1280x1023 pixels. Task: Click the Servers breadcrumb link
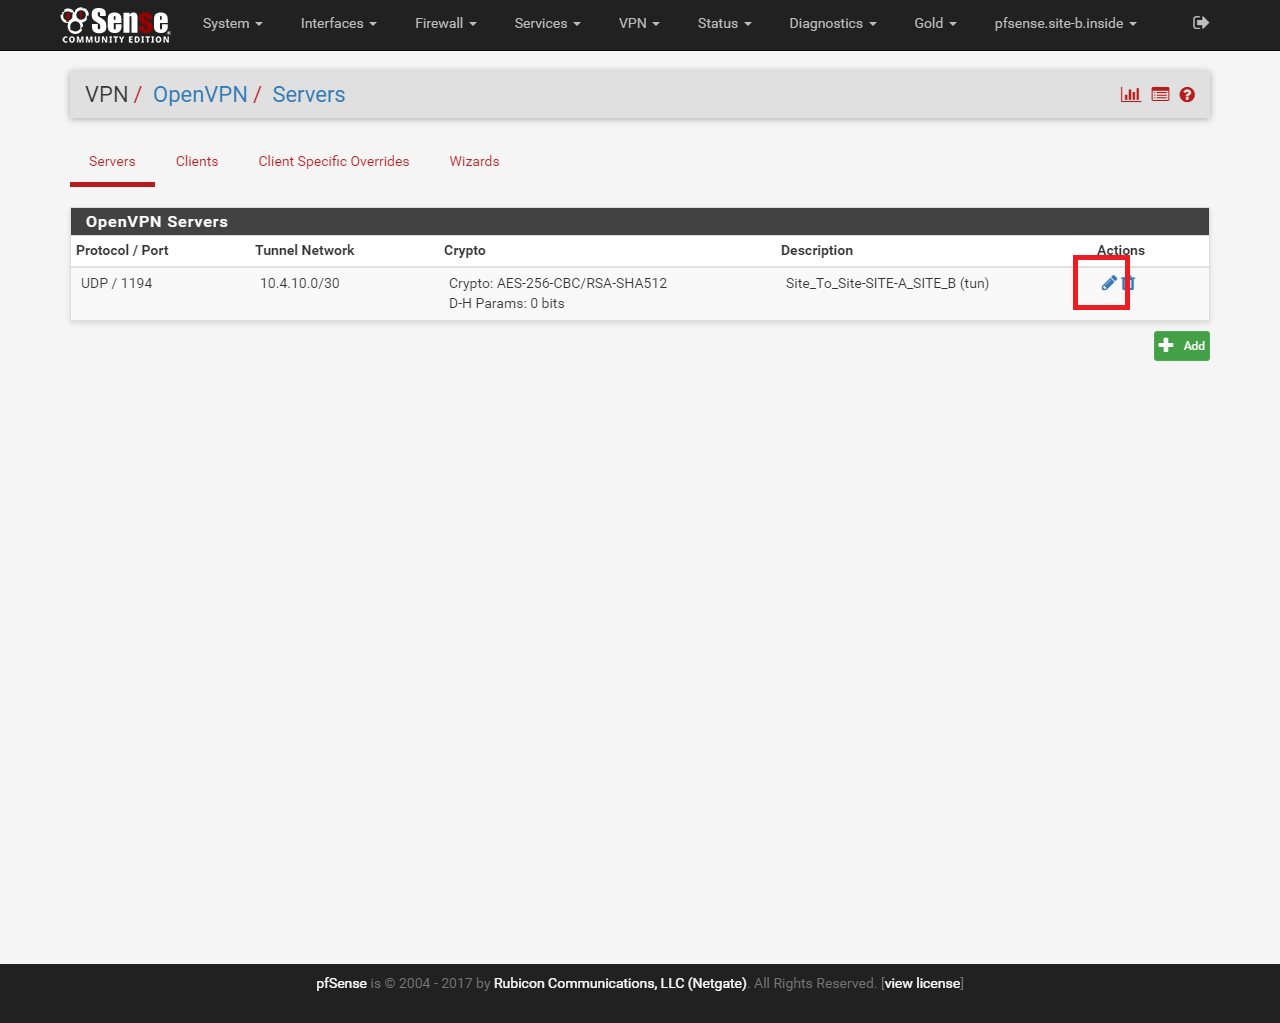[x=308, y=94]
